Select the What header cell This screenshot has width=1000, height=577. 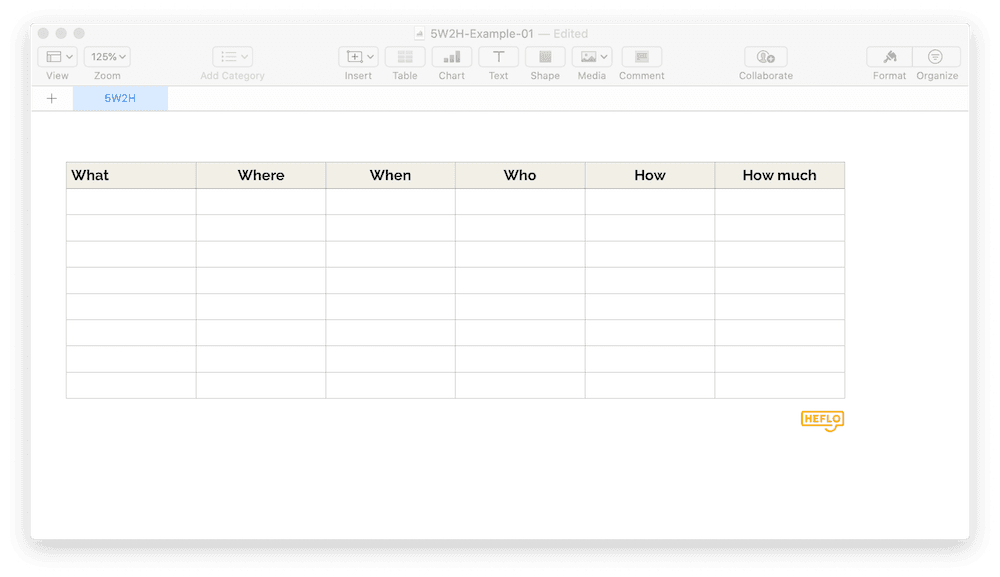[130, 175]
